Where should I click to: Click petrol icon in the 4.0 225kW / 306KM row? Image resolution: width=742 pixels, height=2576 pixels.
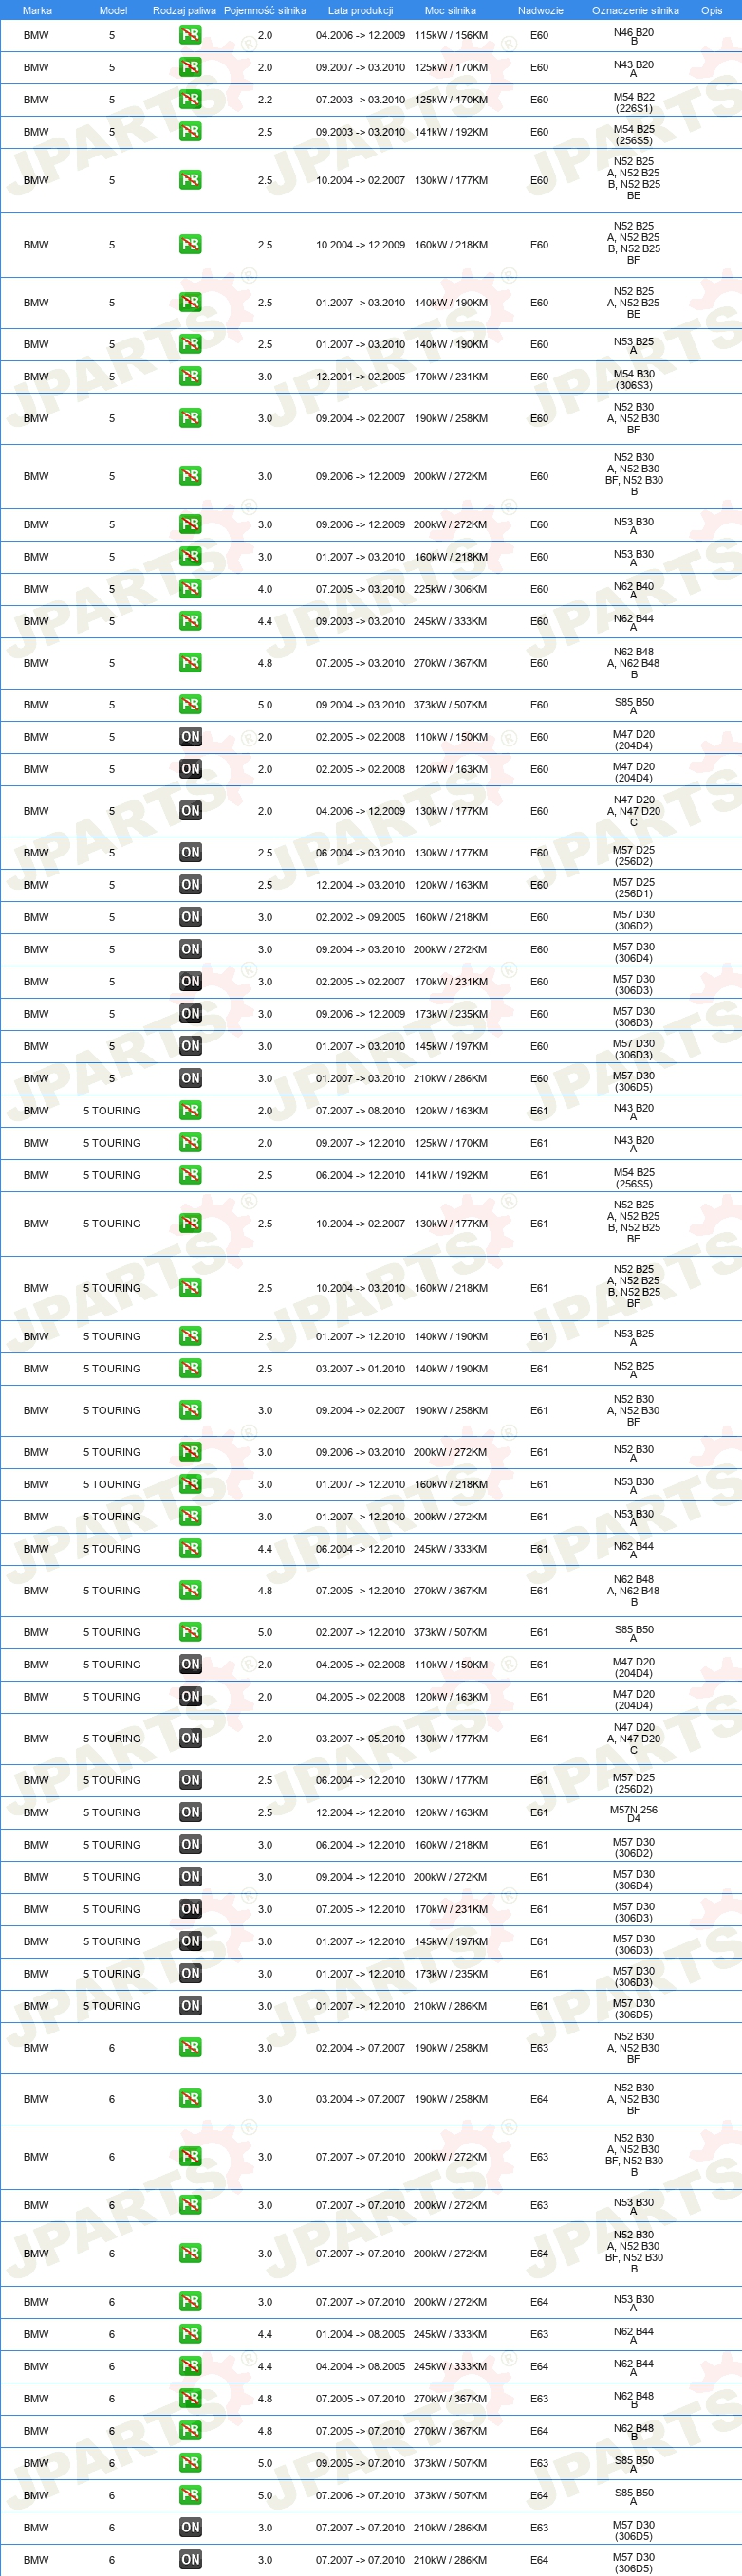tap(190, 589)
